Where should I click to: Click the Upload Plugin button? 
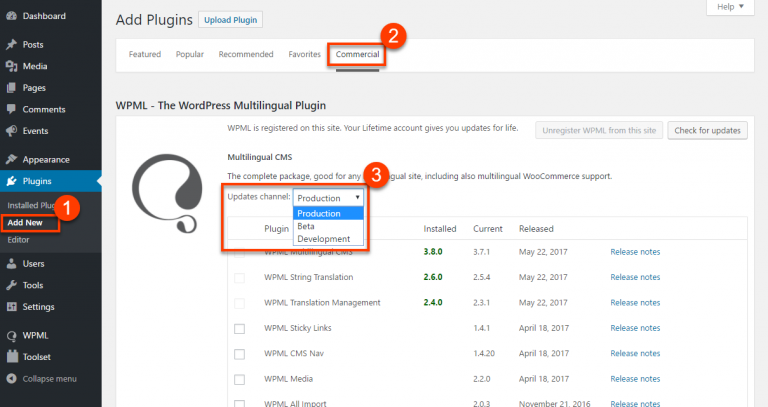coord(231,20)
